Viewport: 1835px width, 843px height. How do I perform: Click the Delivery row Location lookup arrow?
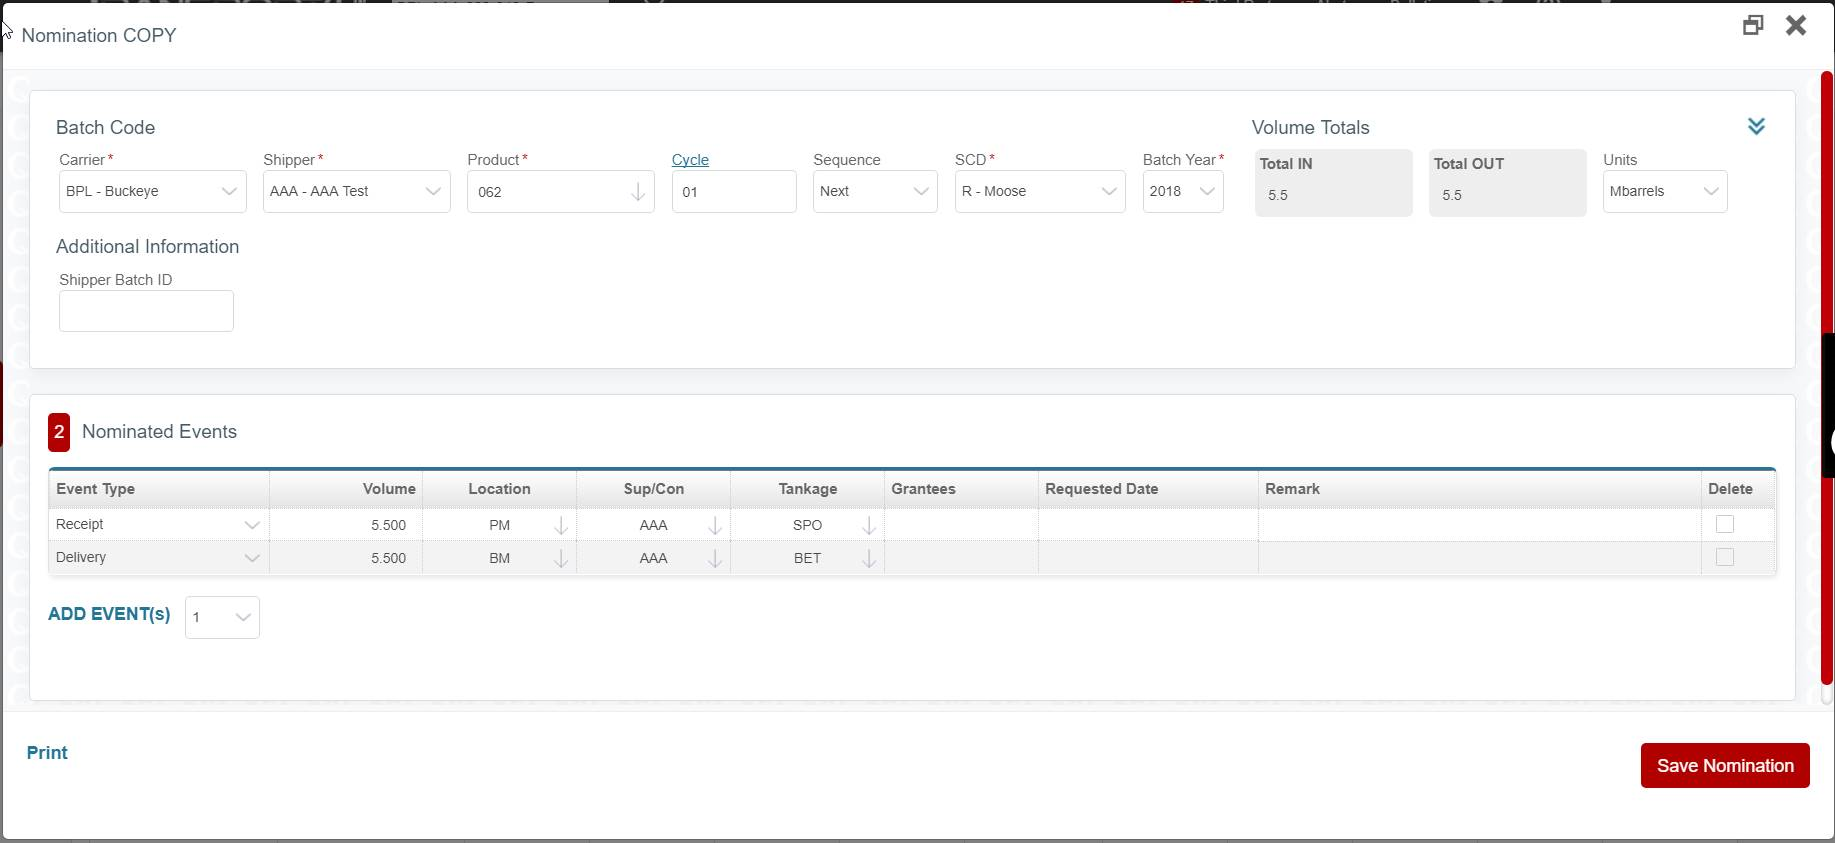tap(561, 558)
